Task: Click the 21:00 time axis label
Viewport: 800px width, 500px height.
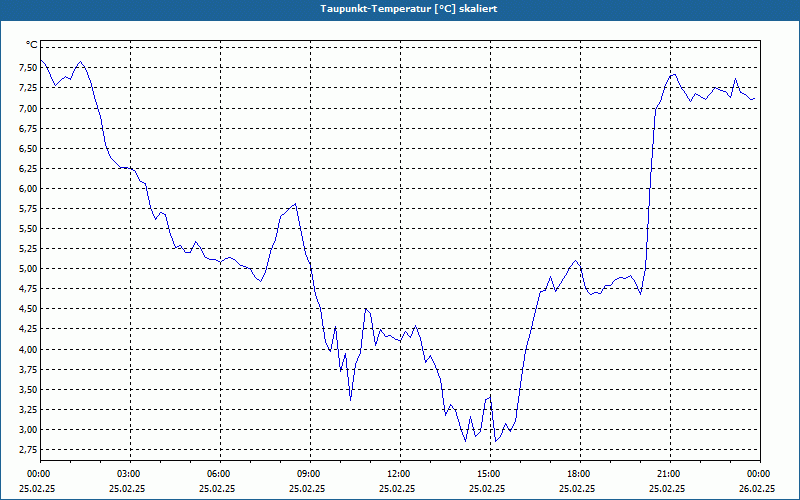Action: [670, 474]
